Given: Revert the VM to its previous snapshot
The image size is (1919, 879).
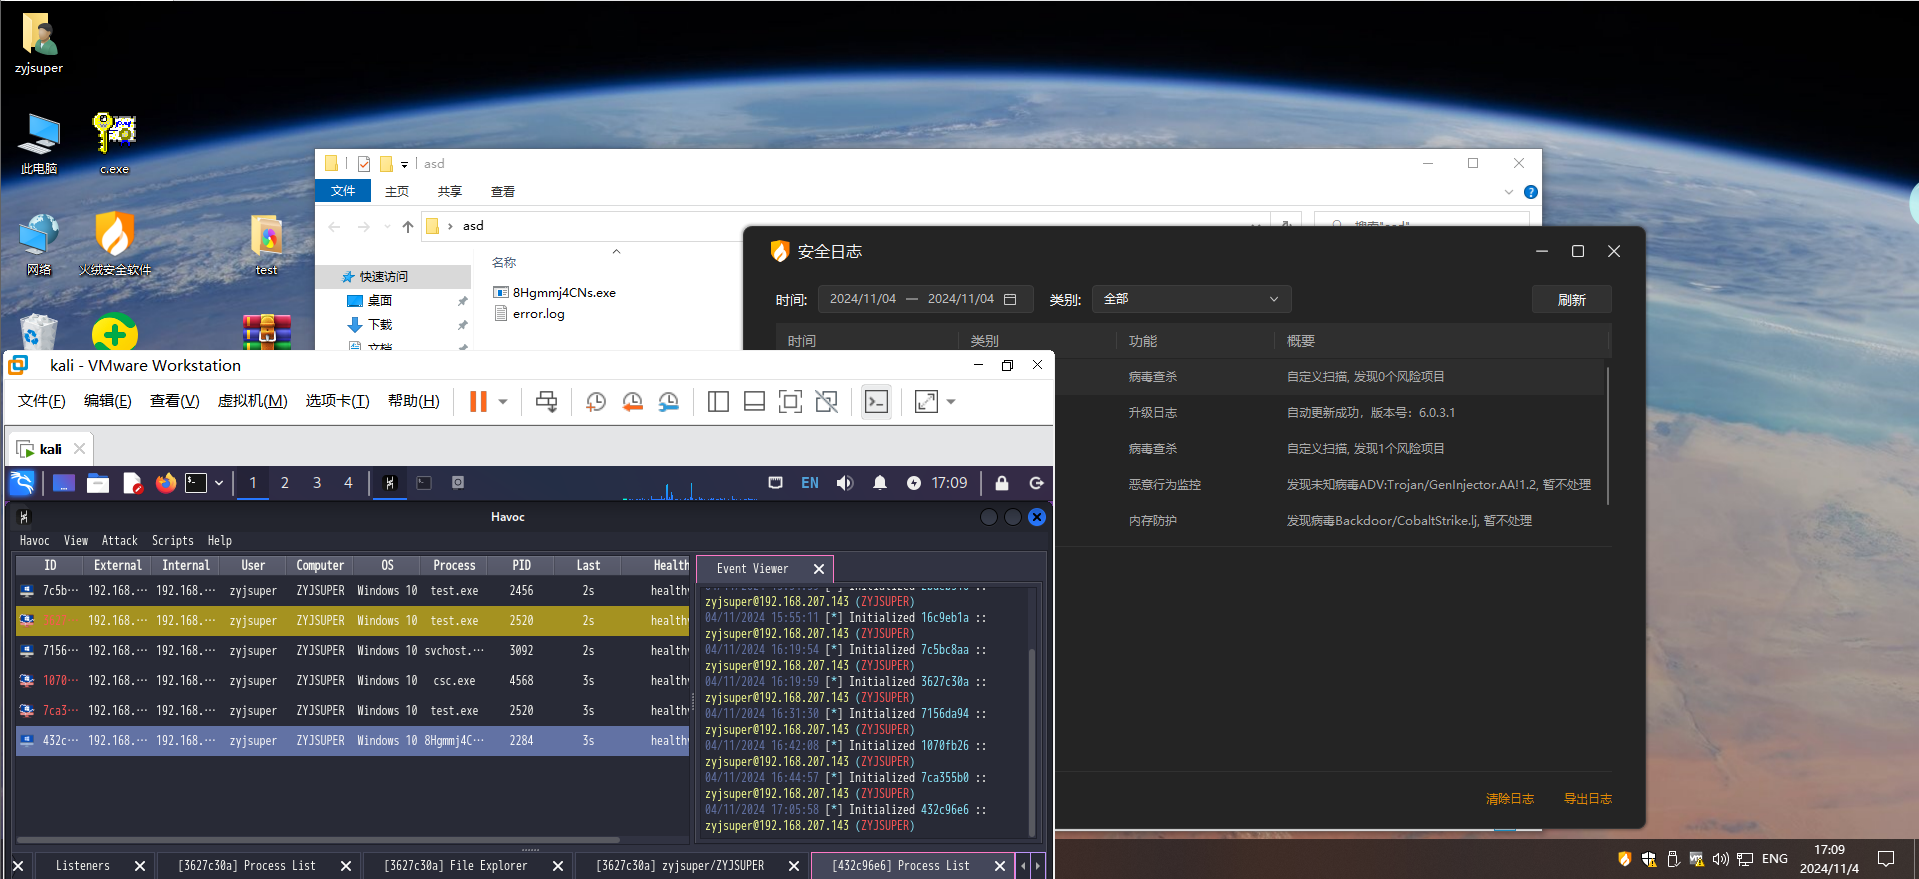Looking at the screenshot, I should click(632, 402).
